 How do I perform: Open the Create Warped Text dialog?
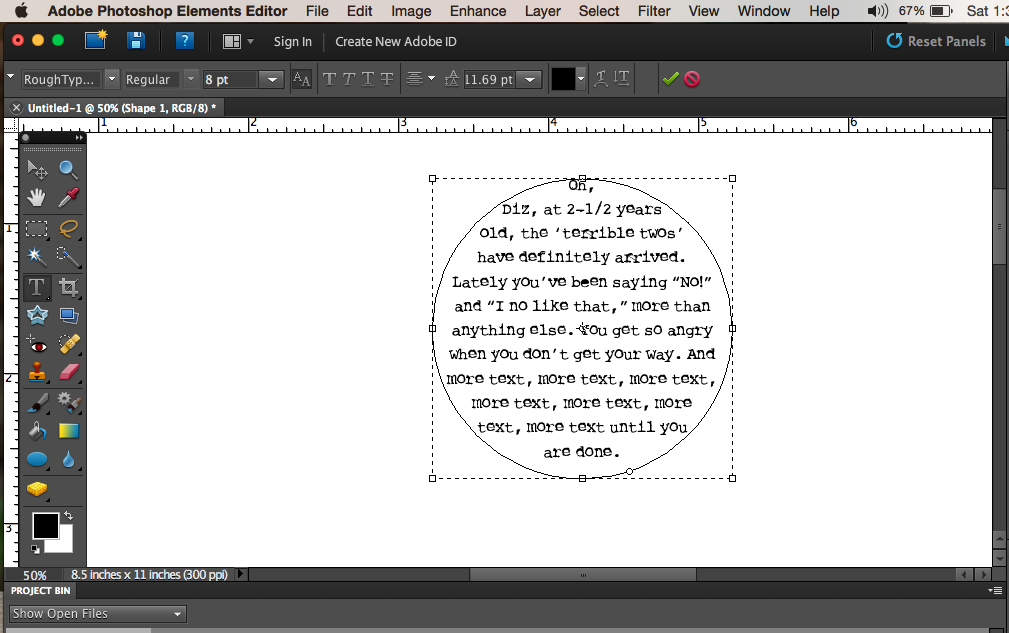coord(601,78)
